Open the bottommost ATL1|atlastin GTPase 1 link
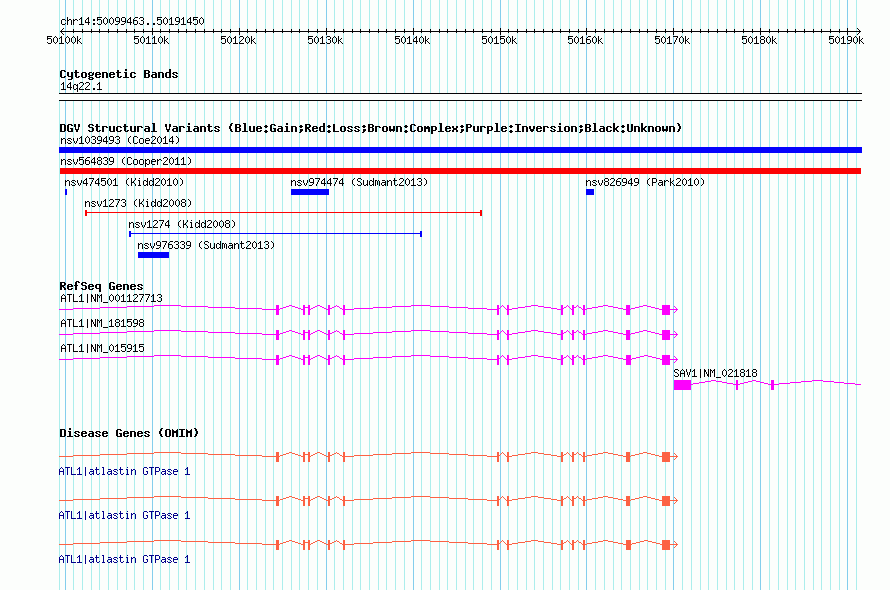 pos(124,559)
